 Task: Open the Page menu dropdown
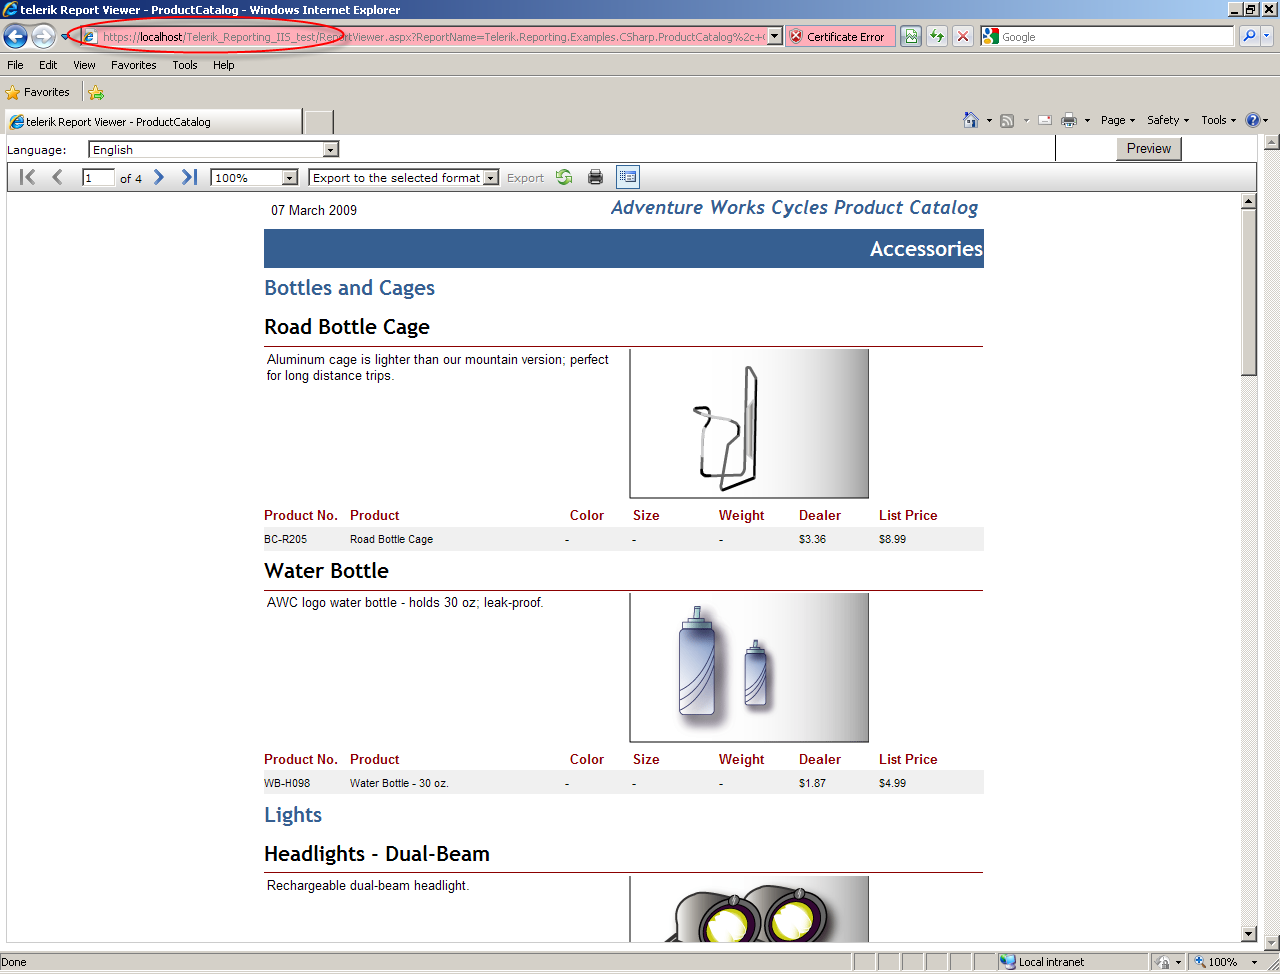pyautogui.click(x=1118, y=120)
